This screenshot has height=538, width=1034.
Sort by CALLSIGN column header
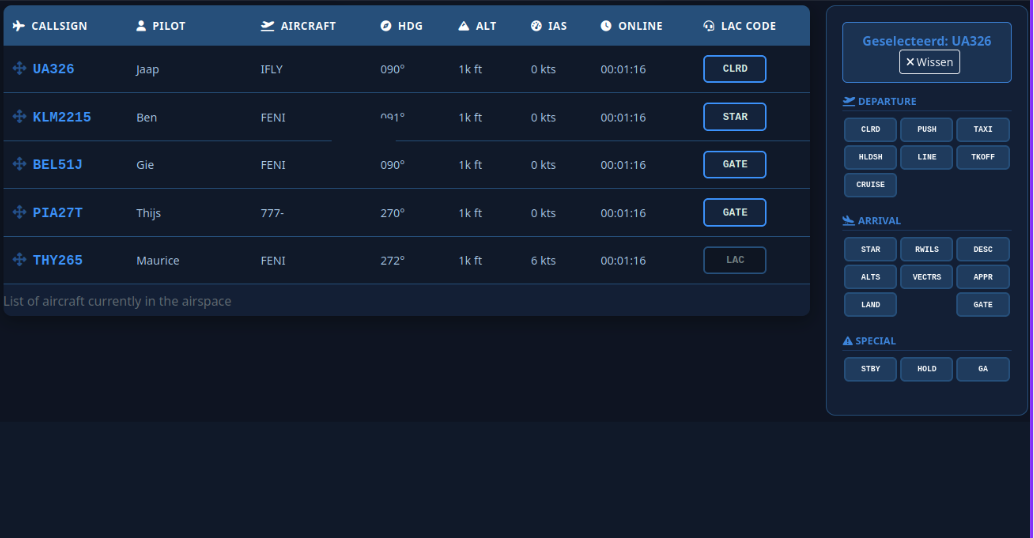coord(59,26)
